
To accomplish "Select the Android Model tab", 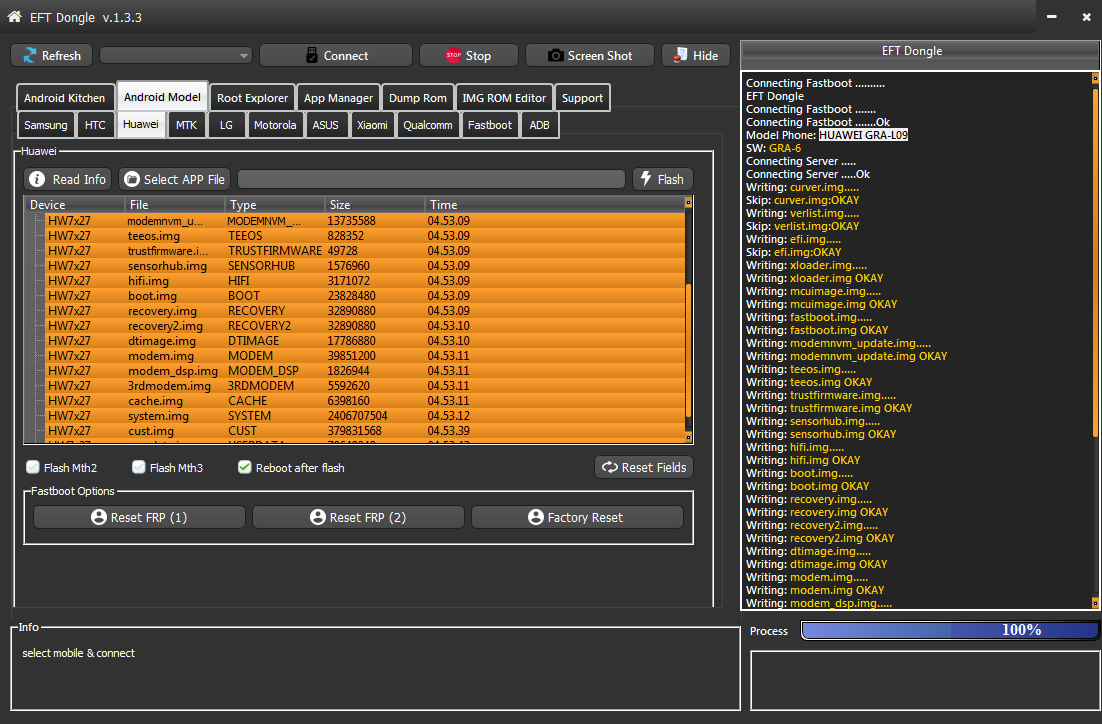I will click(162, 97).
